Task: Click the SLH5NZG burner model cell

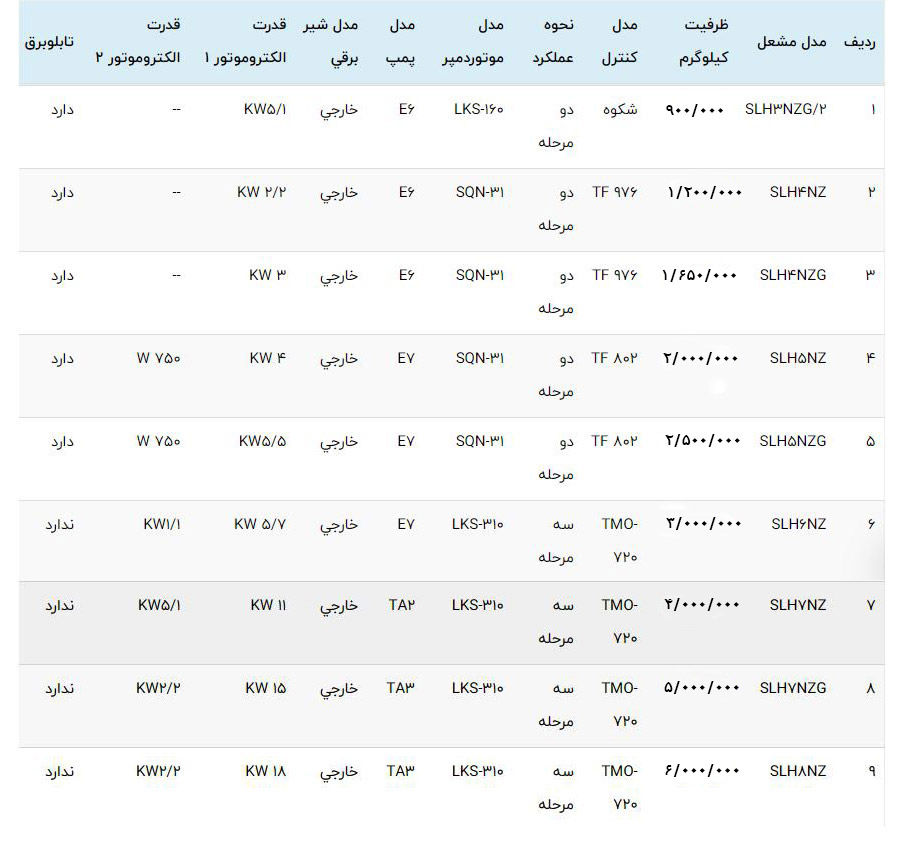Action: (x=793, y=440)
